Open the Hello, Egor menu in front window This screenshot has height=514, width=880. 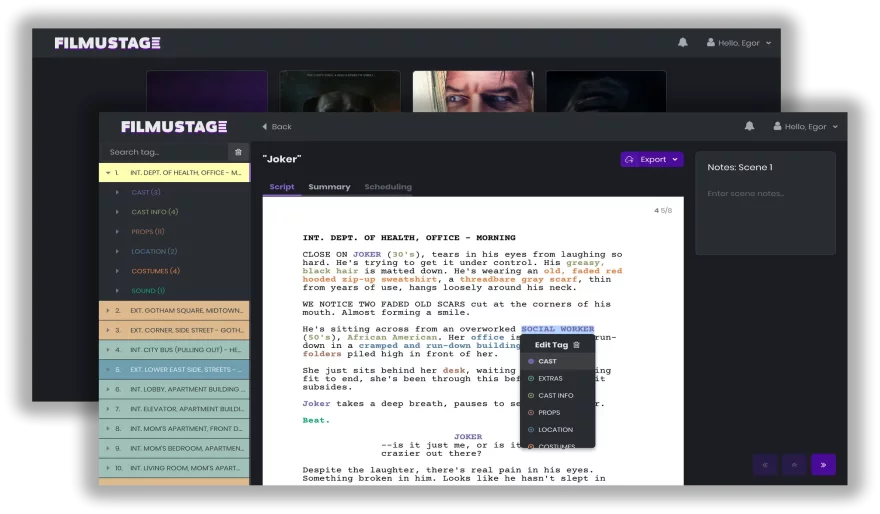point(805,127)
